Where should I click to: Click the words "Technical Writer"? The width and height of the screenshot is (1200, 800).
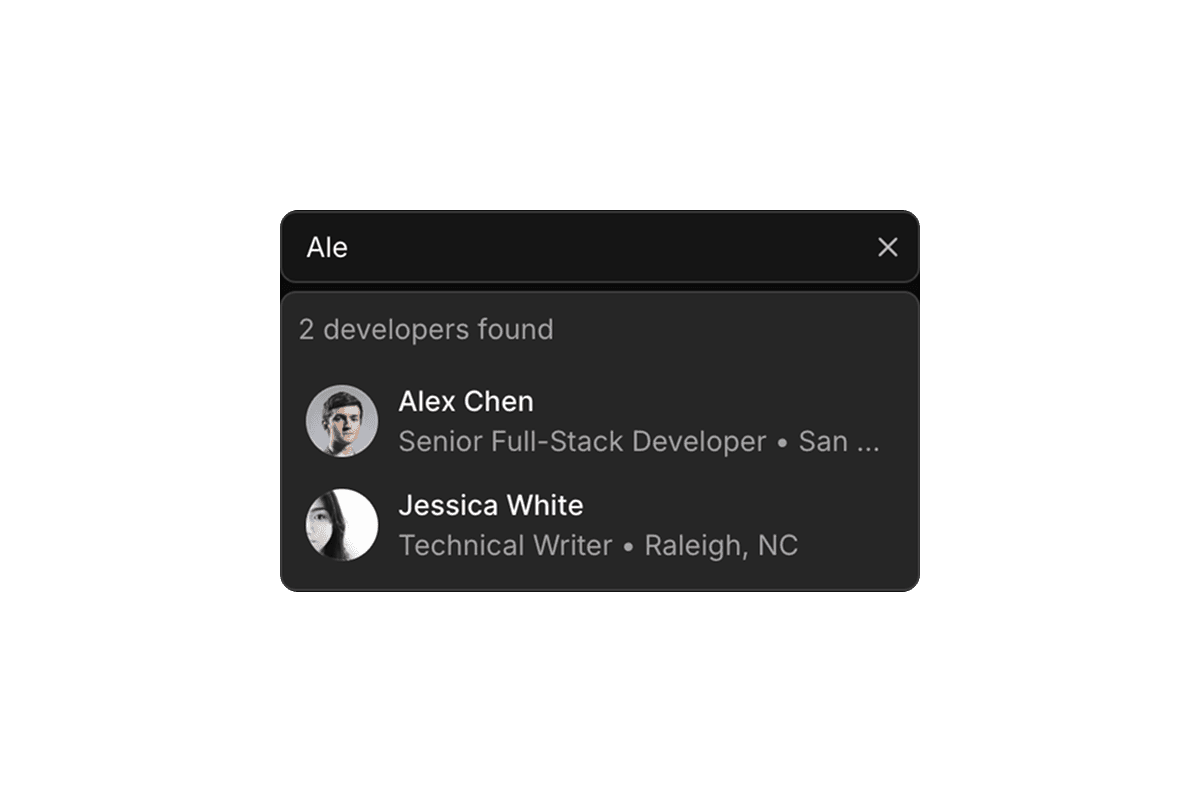pos(505,545)
